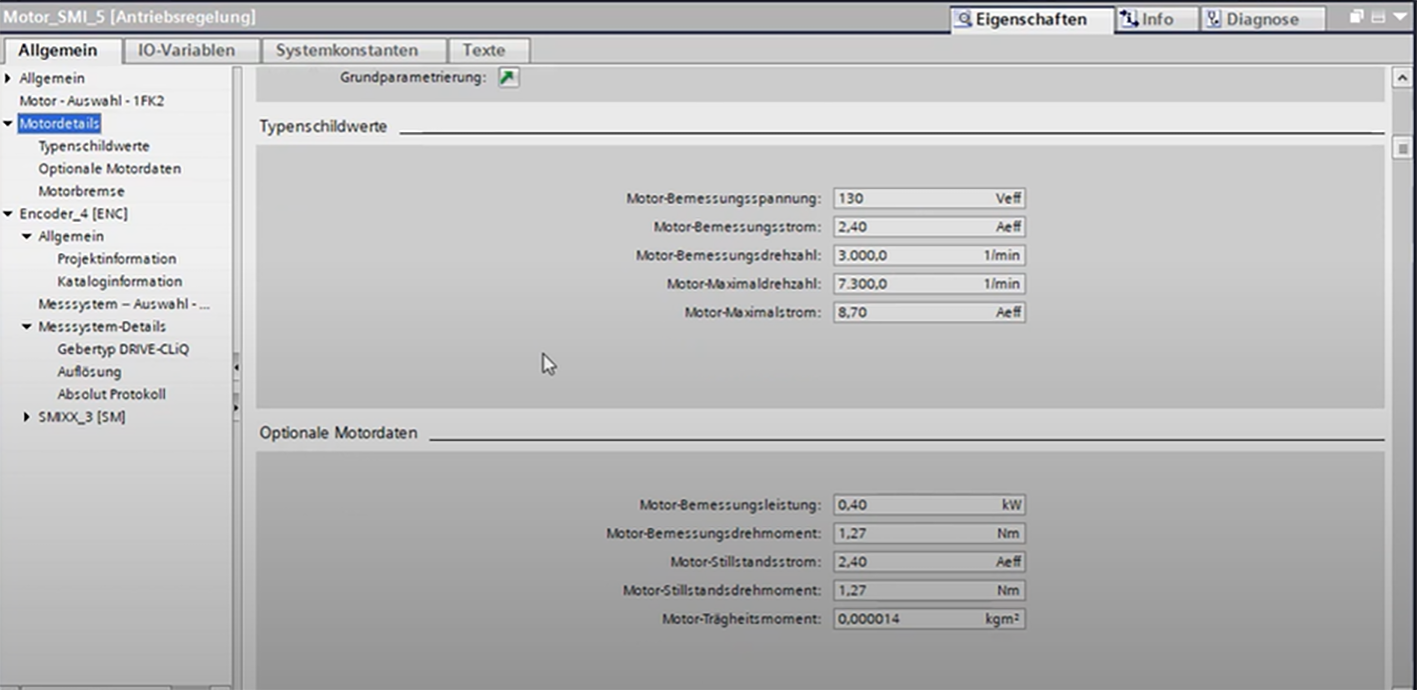
Task: Open Kataloginformation tree item
Action: 120,282
